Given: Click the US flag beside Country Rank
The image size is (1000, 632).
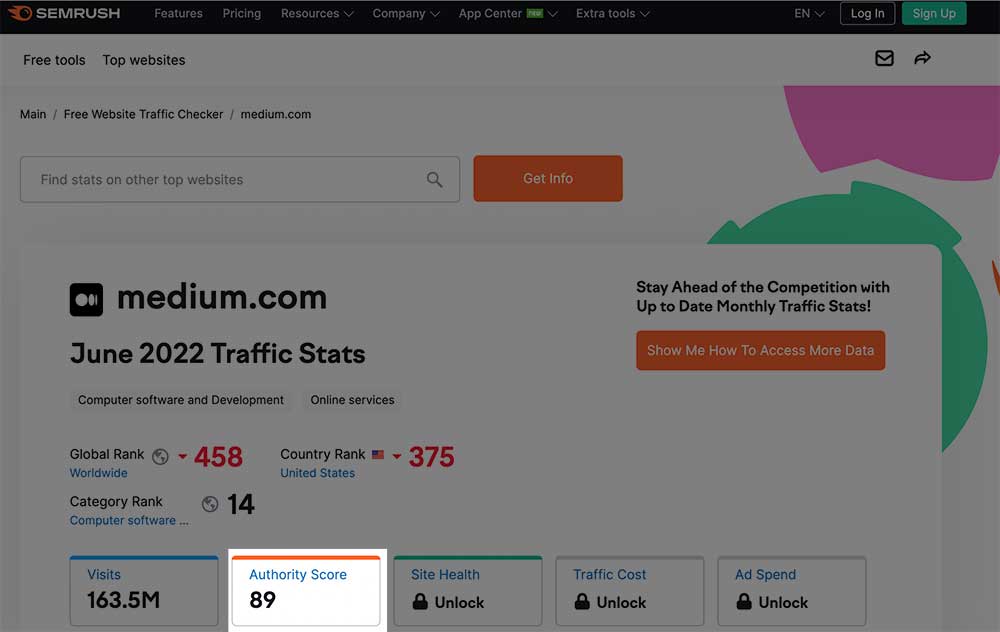Looking at the screenshot, I should coord(378,455).
